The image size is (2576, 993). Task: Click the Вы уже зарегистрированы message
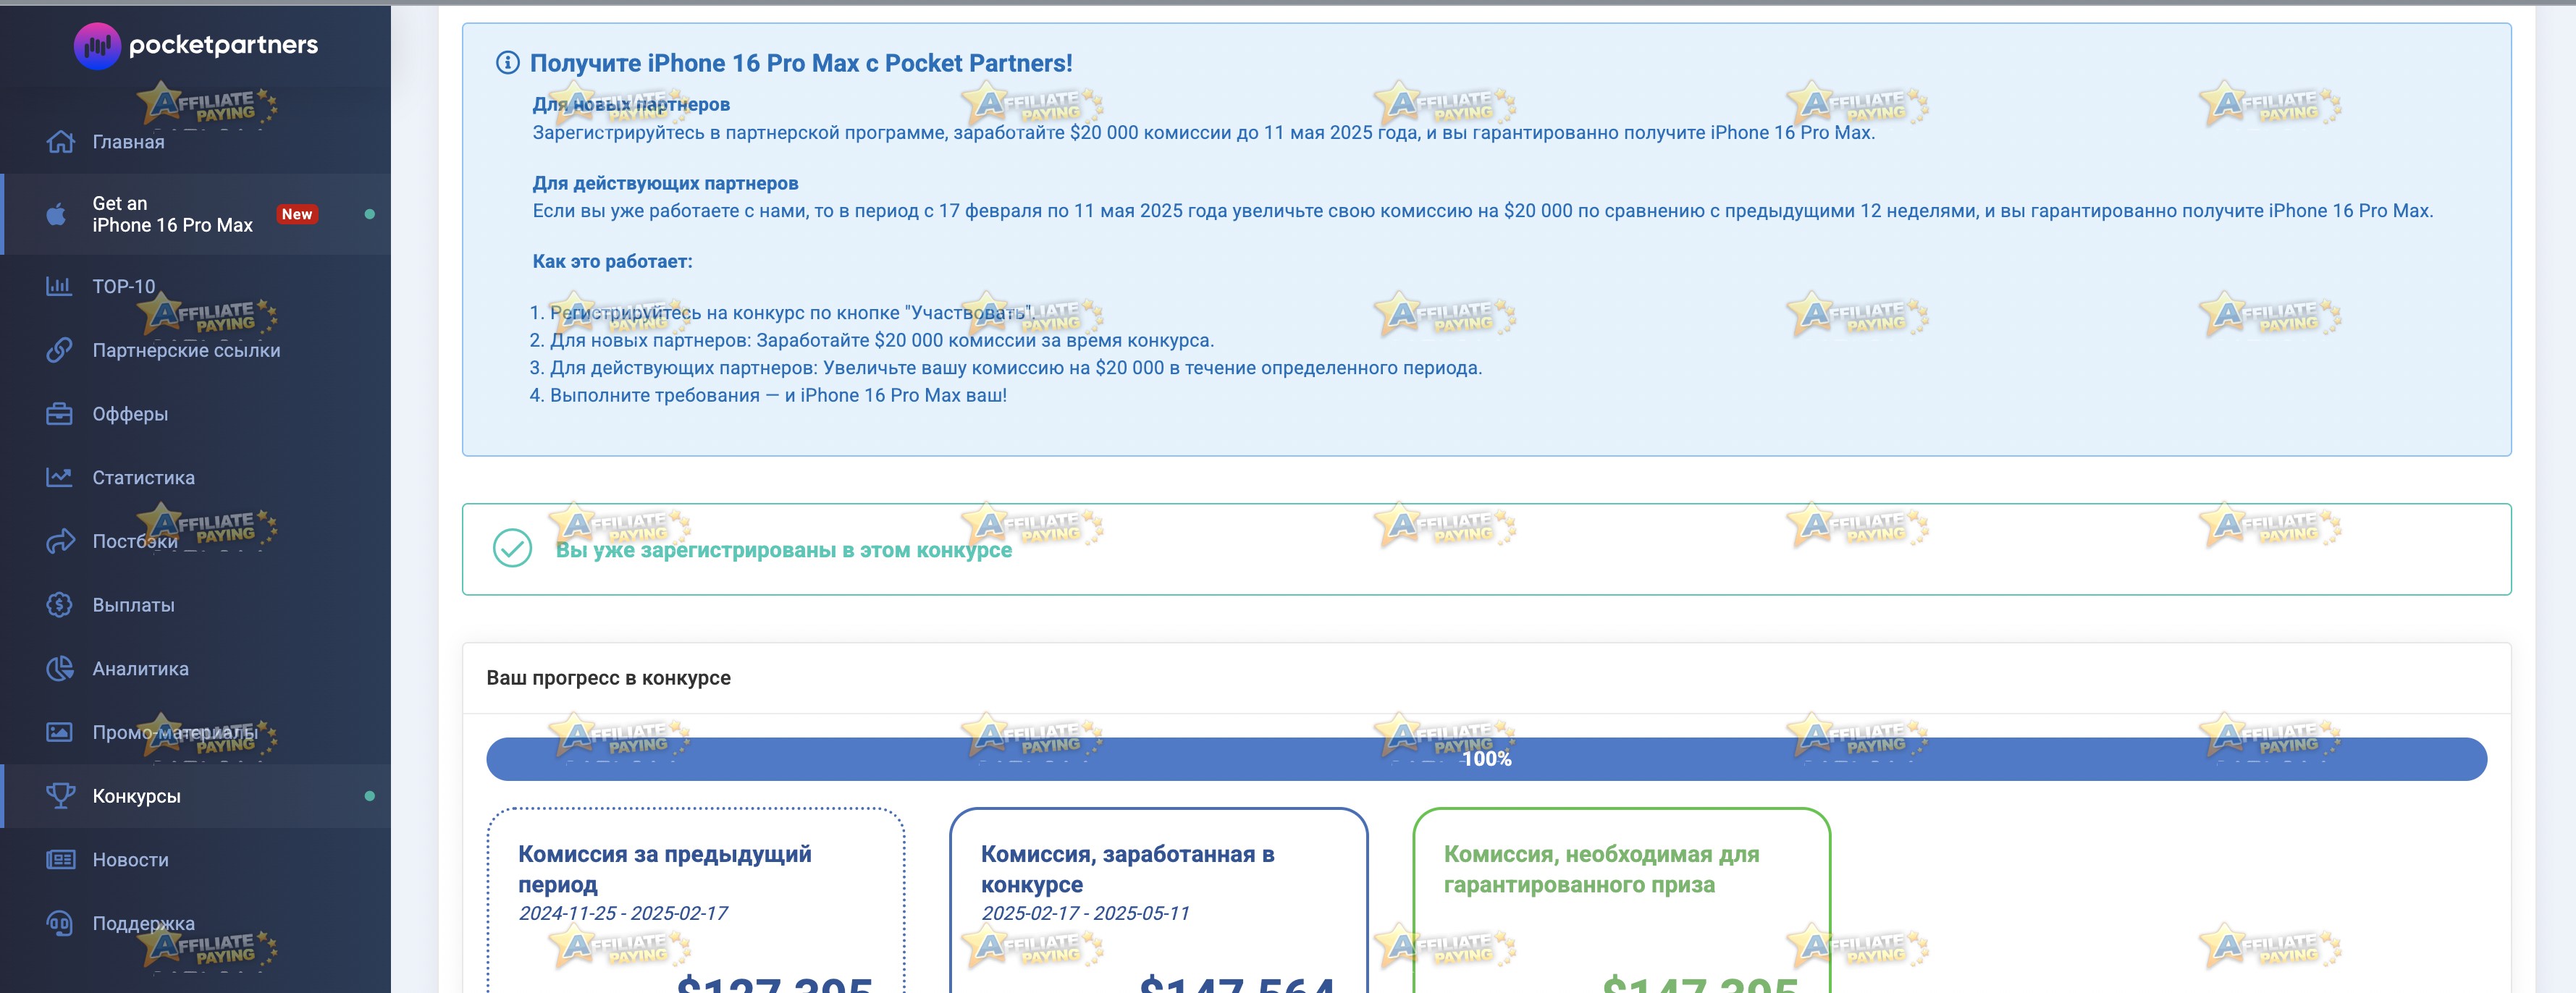pos(784,550)
